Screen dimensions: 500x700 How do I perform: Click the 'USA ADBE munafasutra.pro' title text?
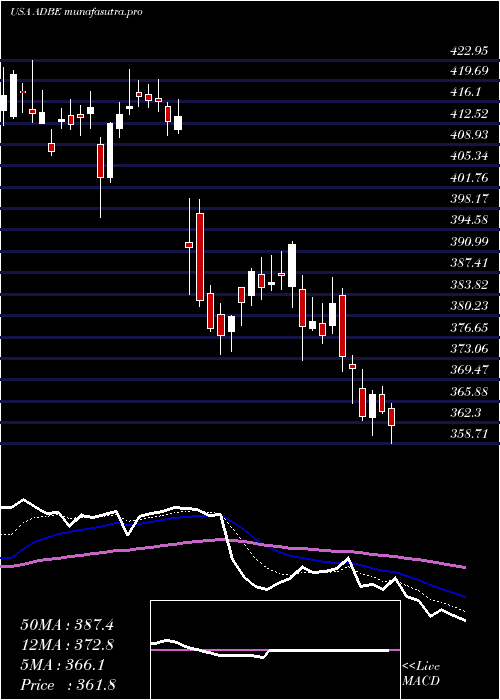pos(76,12)
